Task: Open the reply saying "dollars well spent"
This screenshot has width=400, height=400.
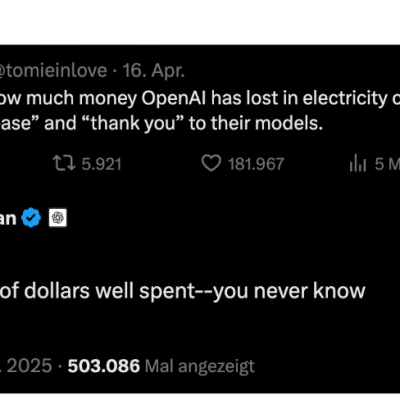Action: 183,291
